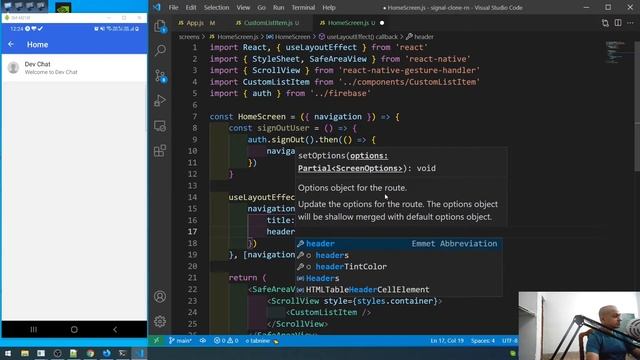This screenshot has height=360, width=640.
Task: Click the screens folder in the breadcrumb
Action: pyautogui.click(x=189, y=37)
